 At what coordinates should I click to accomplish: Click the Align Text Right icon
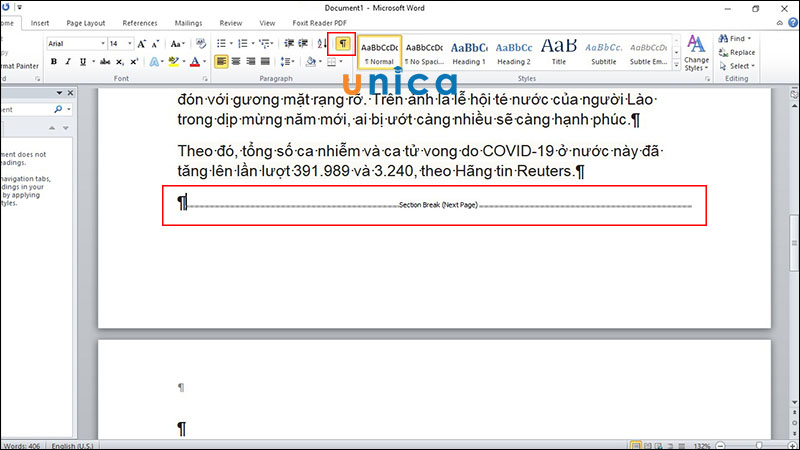click(251, 62)
